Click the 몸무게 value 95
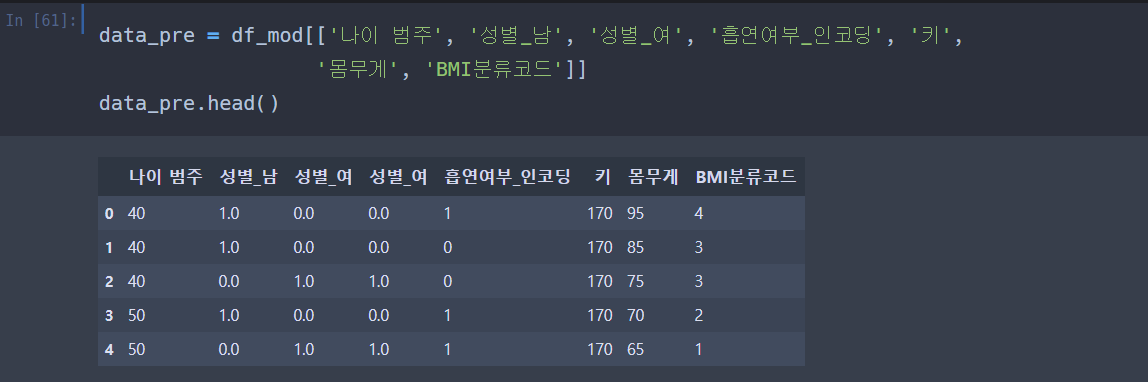 pyautogui.click(x=636, y=213)
